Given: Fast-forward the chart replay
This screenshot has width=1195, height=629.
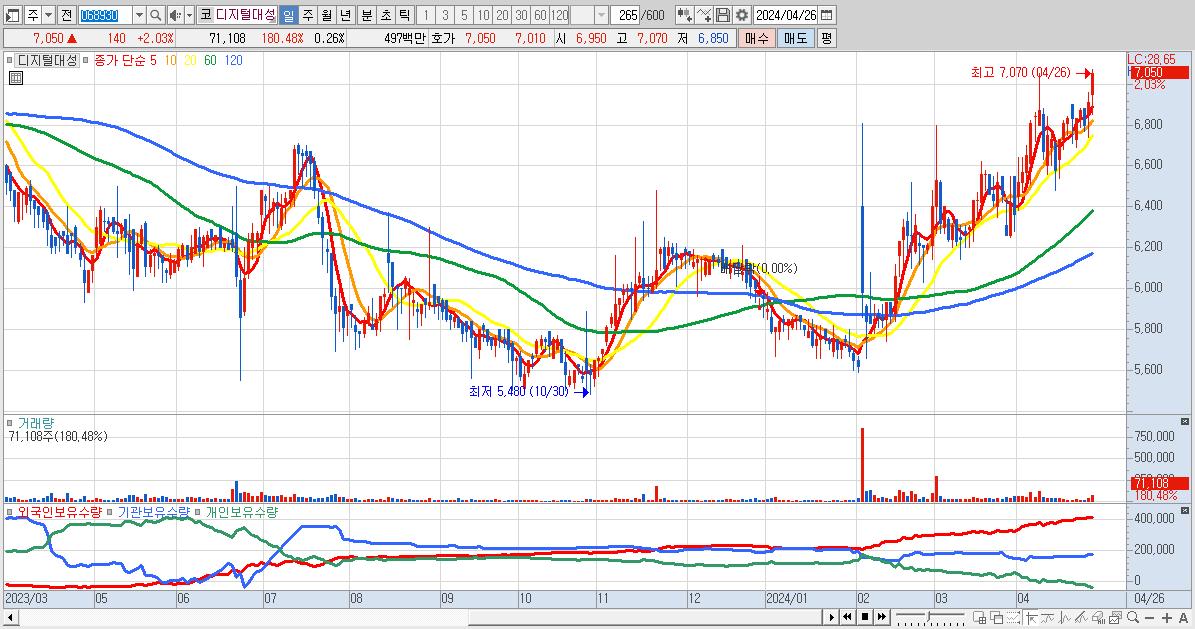Looking at the screenshot, I should tap(882, 617).
